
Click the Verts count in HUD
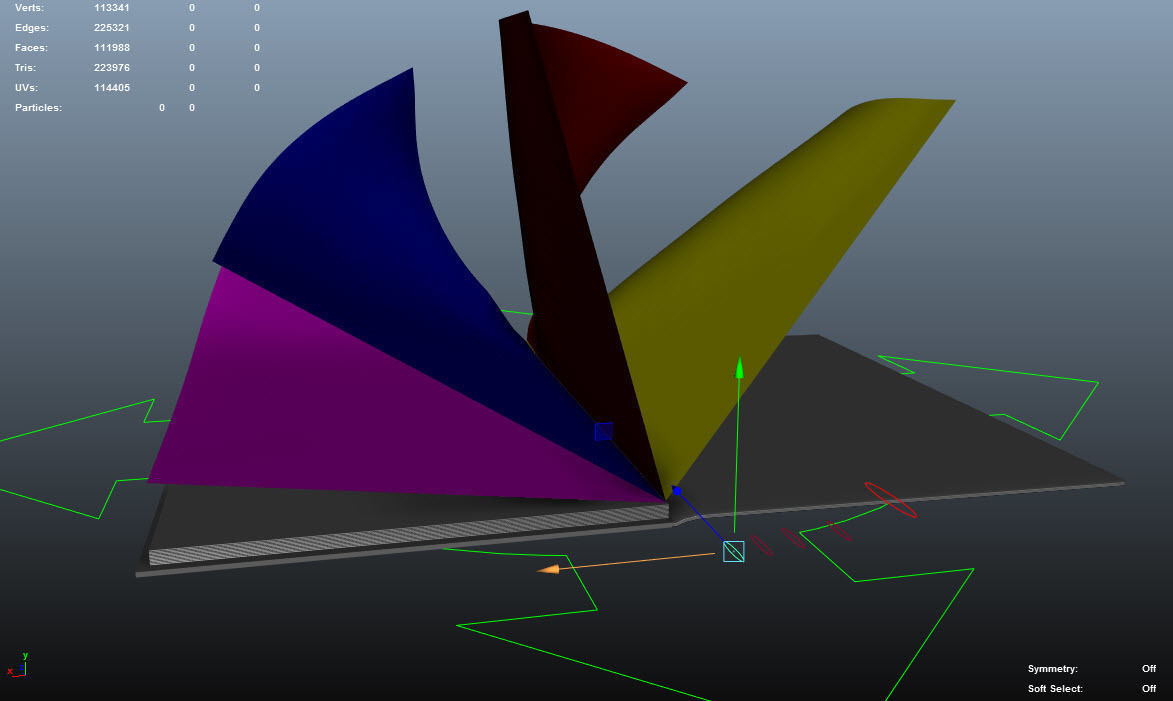pos(111,8)
